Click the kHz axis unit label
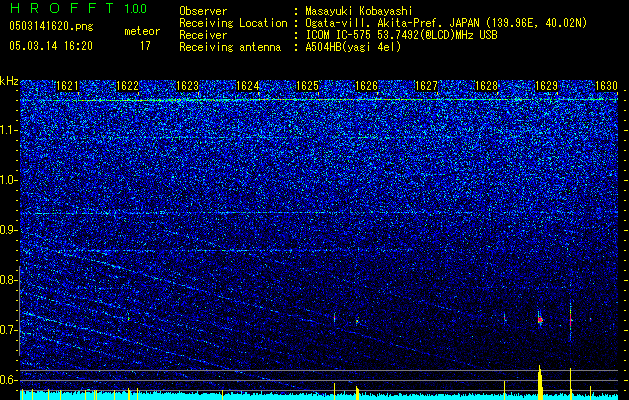 9,81
